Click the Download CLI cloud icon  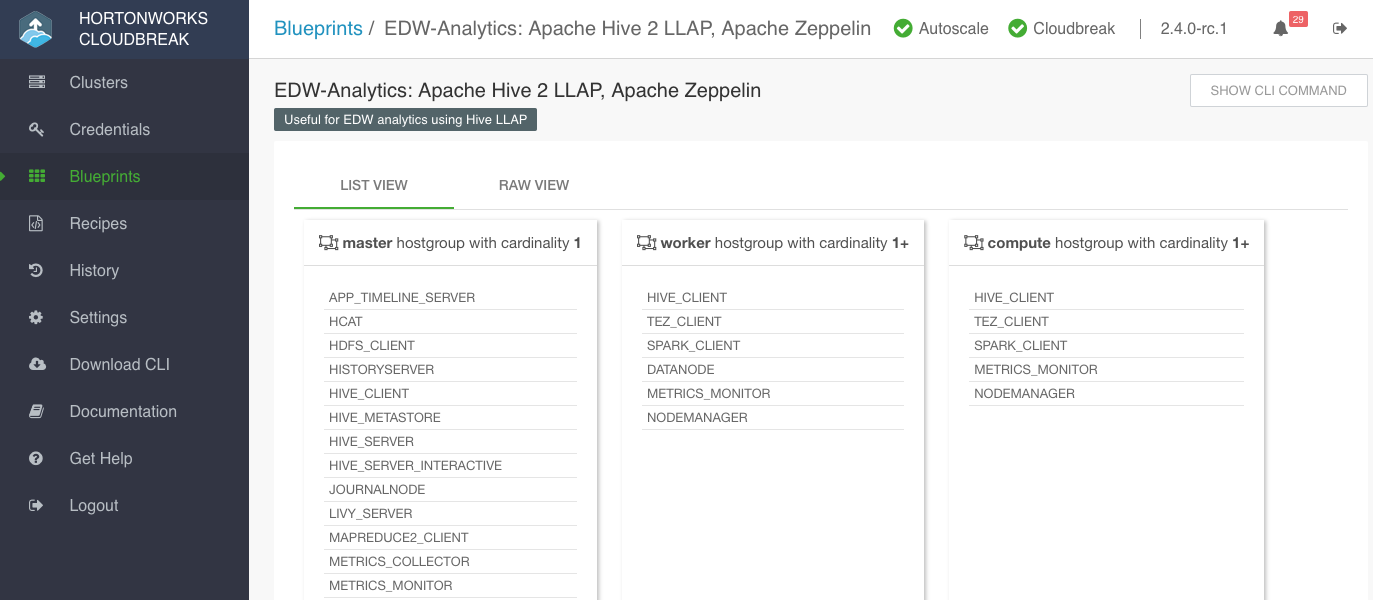[x=37, y=364]
